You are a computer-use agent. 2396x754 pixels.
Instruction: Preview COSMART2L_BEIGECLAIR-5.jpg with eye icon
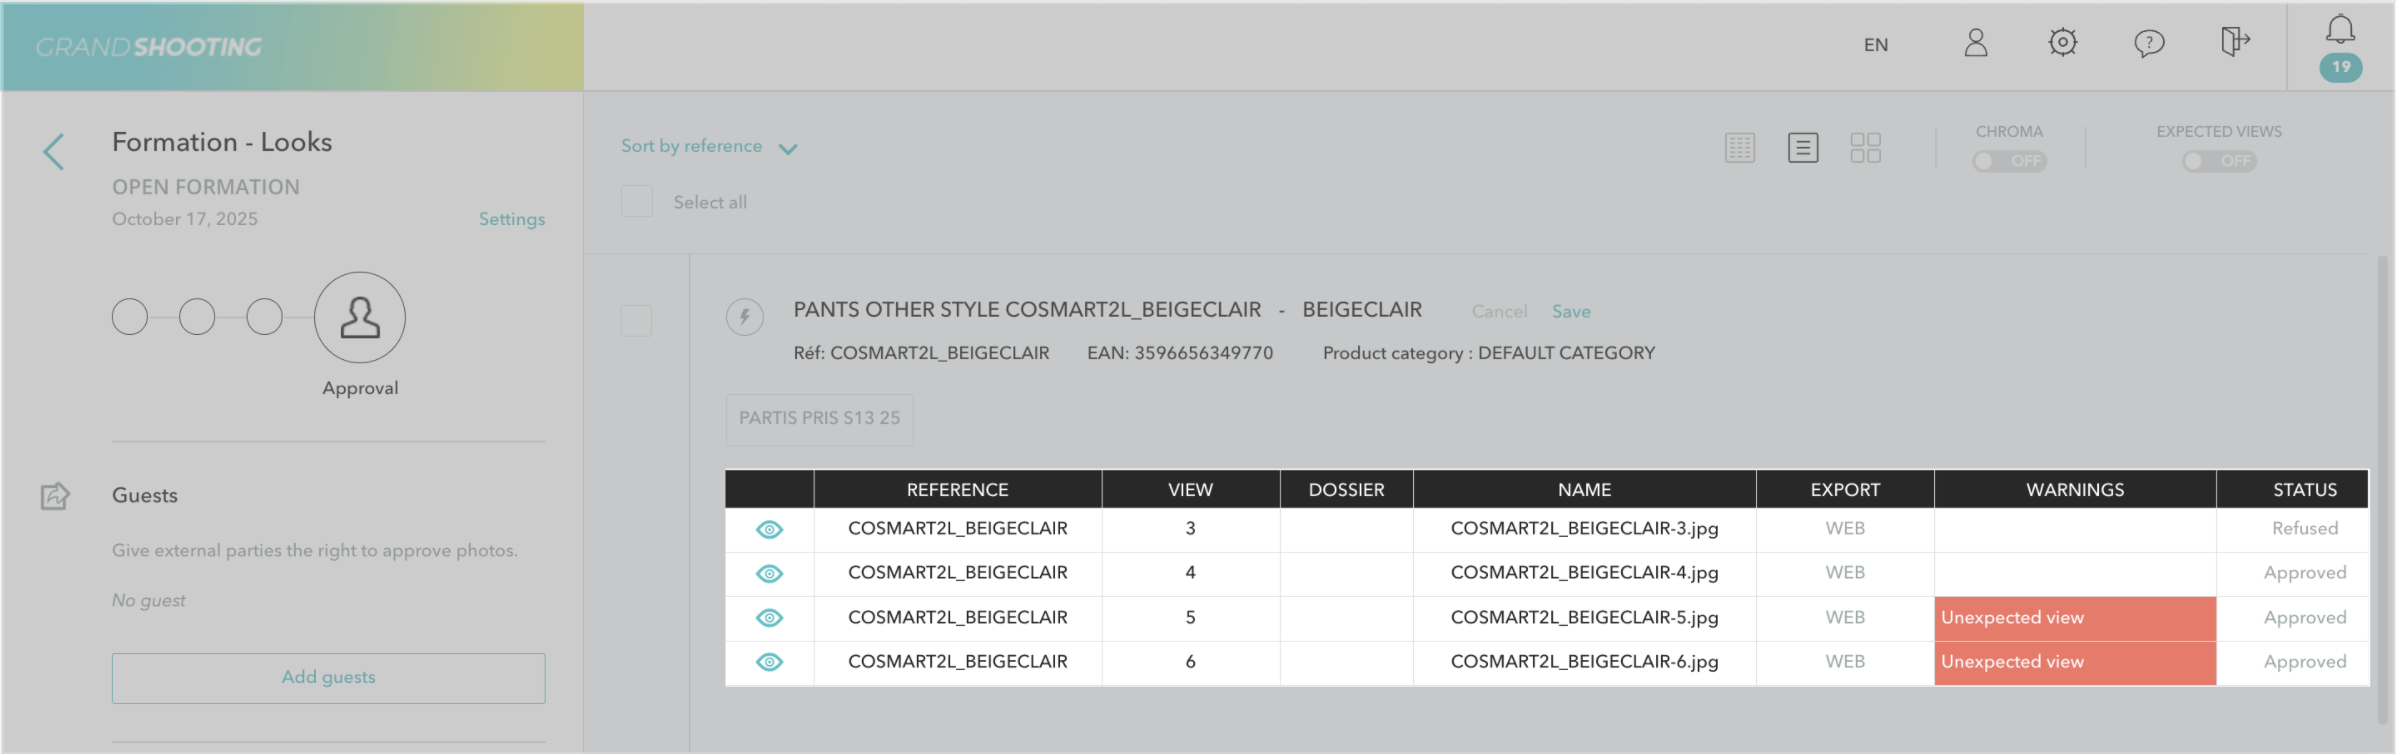point(769,618)
